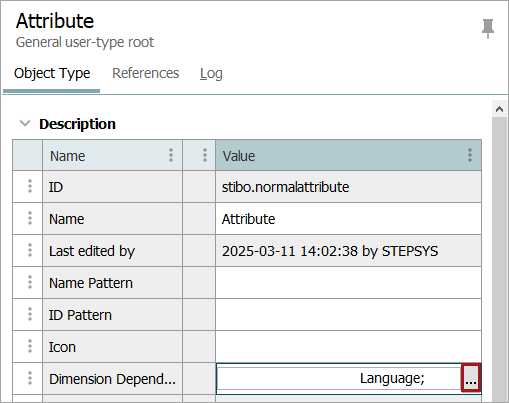Viewport: 509px width, 403px height.
Task: Pin the Attribute panel
Action: (488, 29)
